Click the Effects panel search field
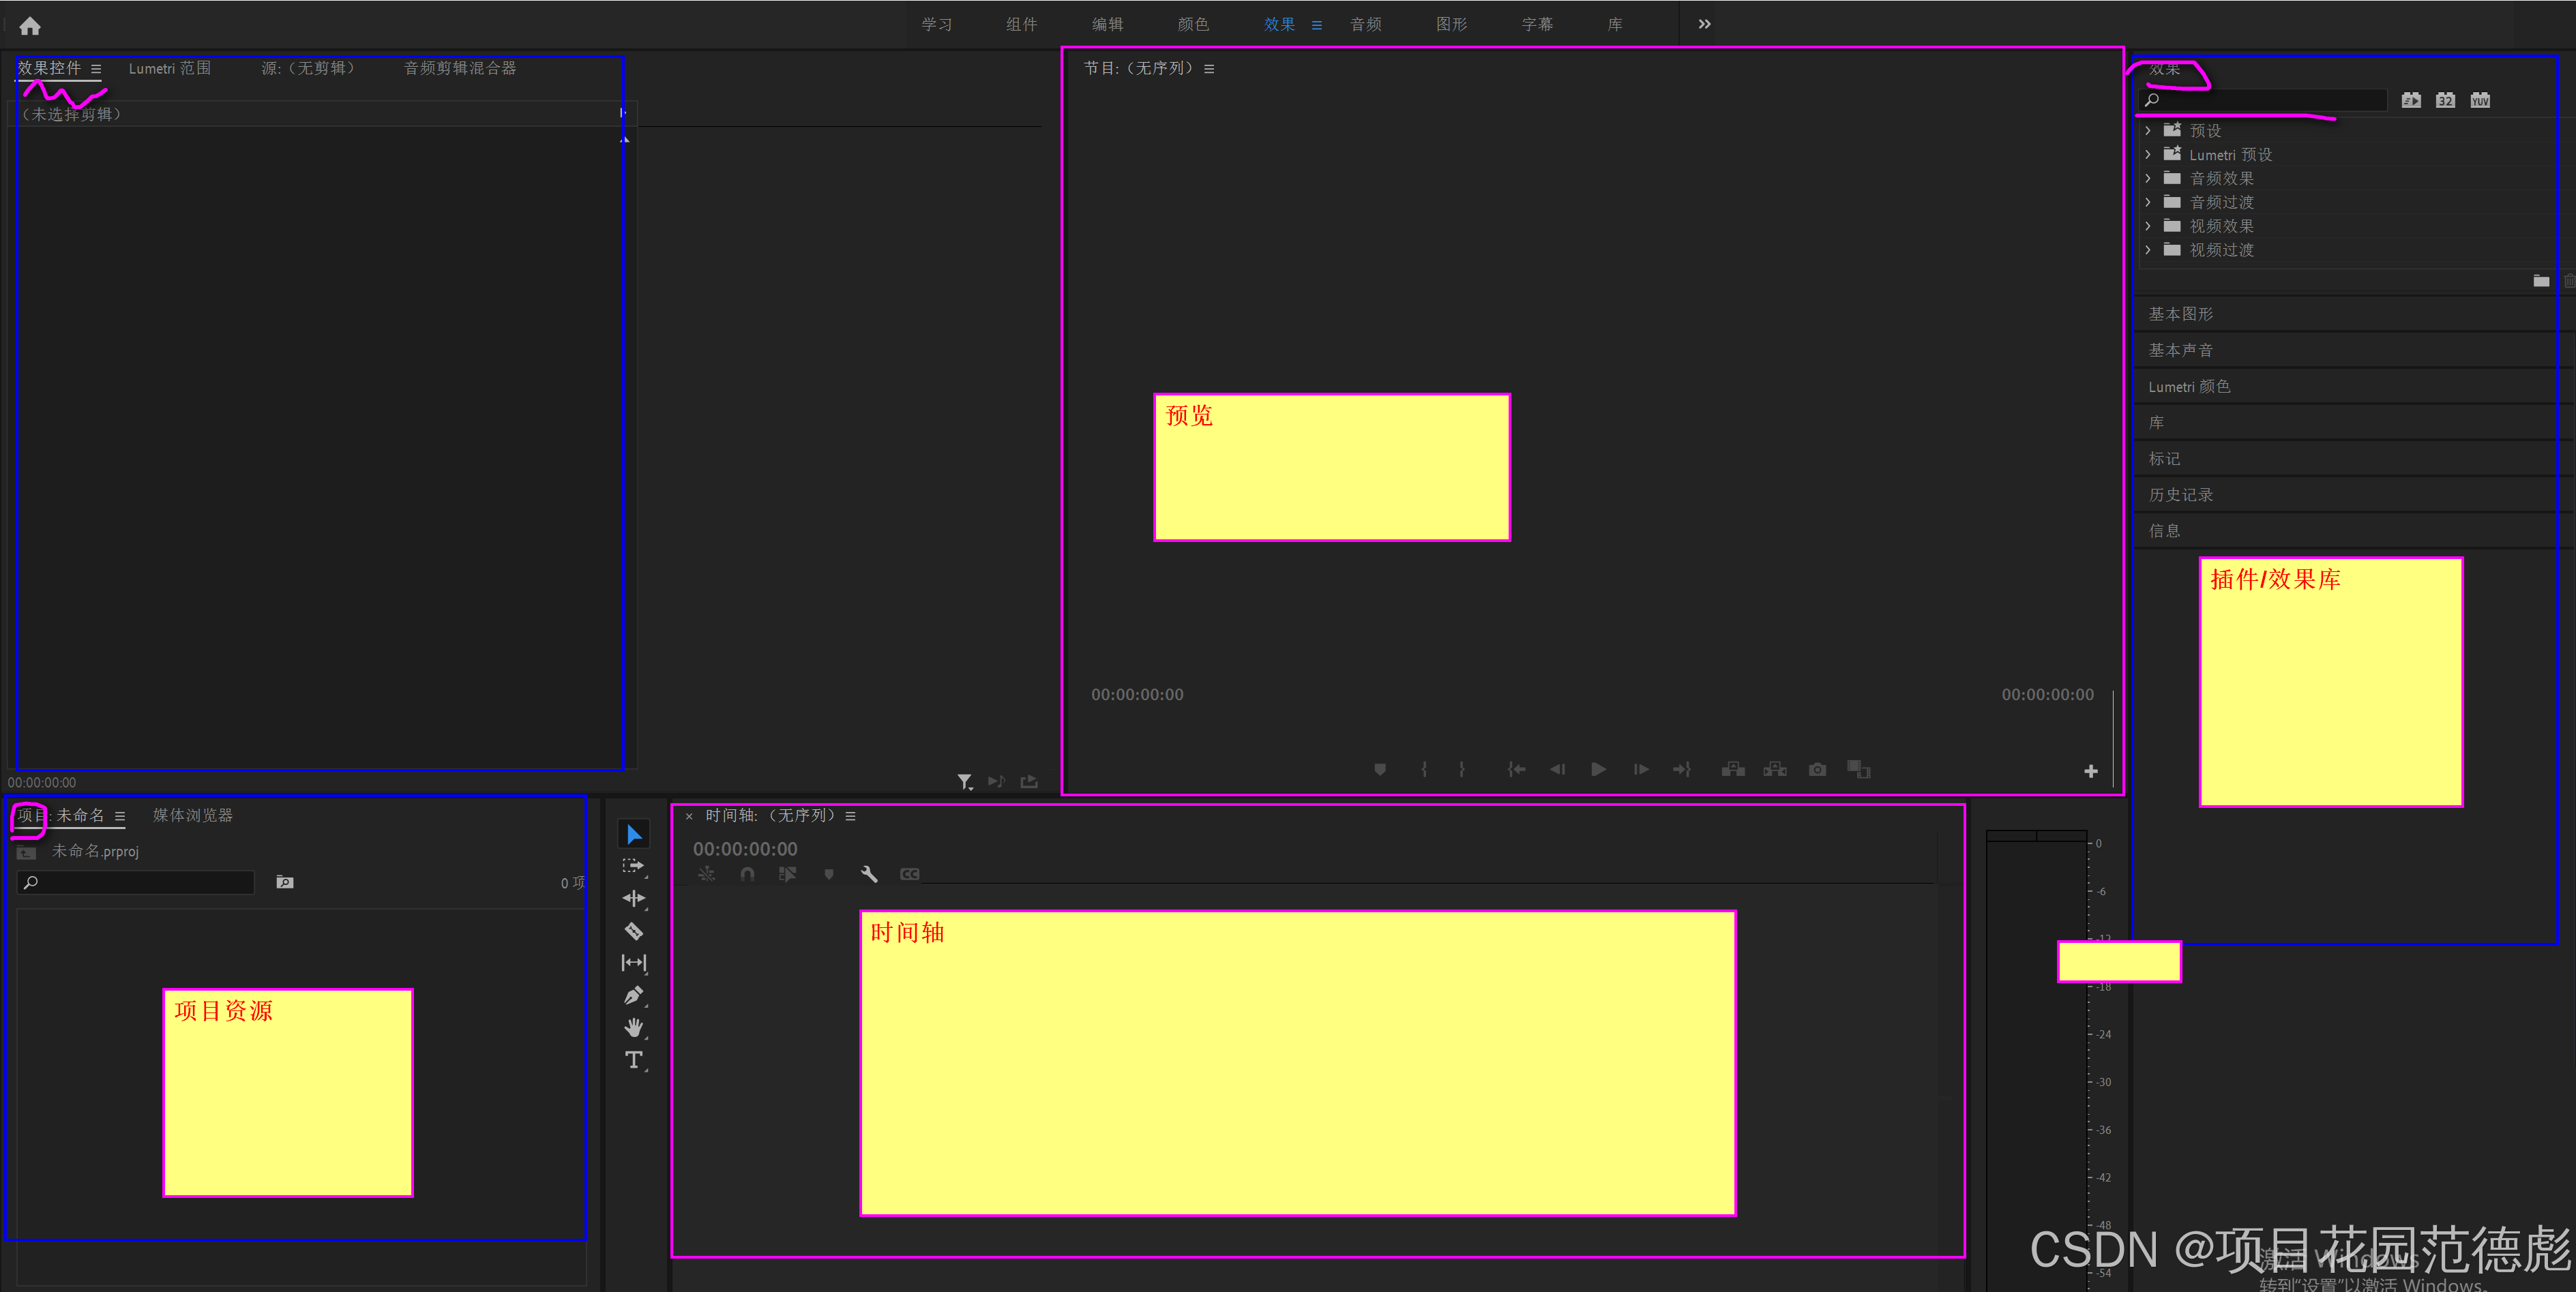 [x=2270, y=100]
